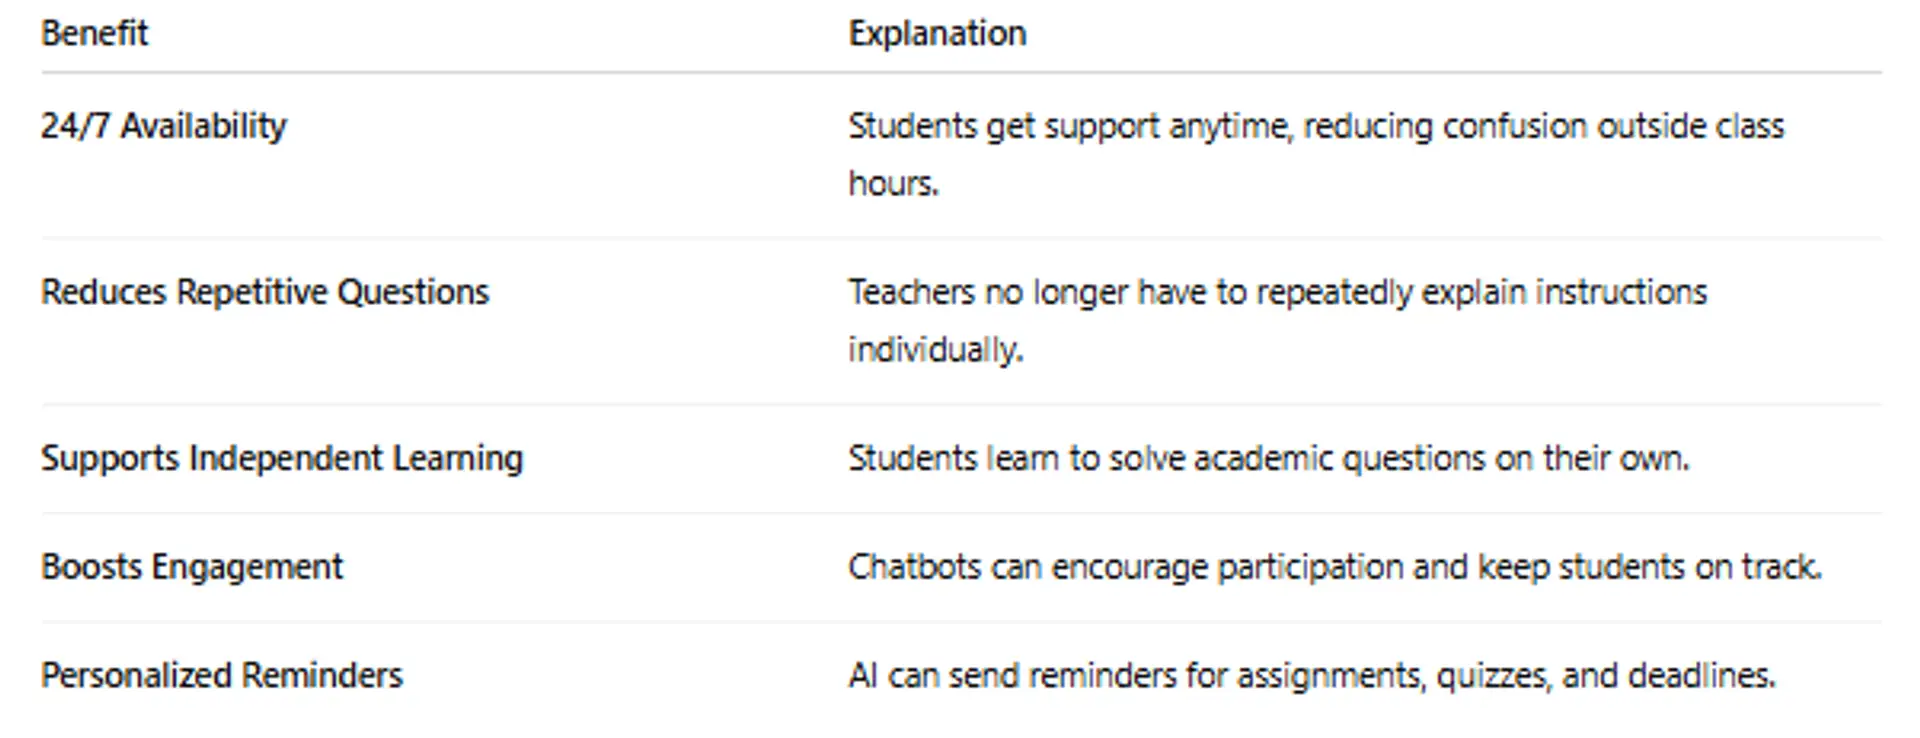This screenshot has height=738, width=1920.
Task: Click the word 'Teachers' in the explanation column
Action: 911,292
